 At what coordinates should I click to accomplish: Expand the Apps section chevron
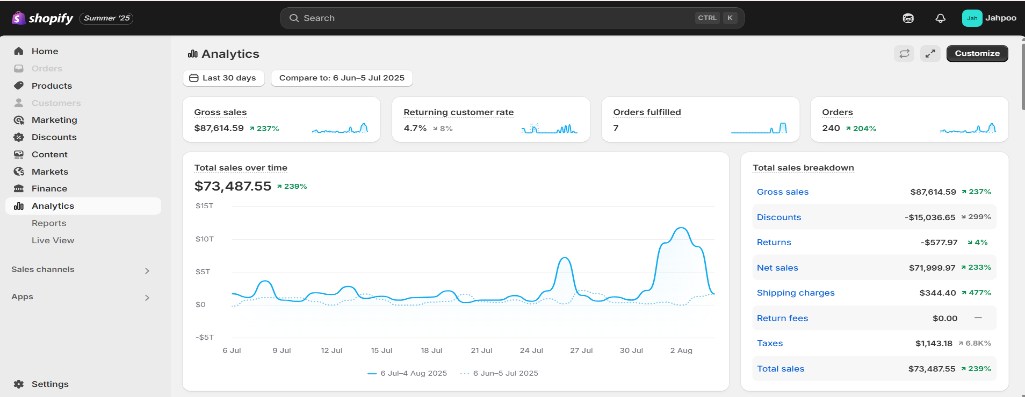[147, 298]
